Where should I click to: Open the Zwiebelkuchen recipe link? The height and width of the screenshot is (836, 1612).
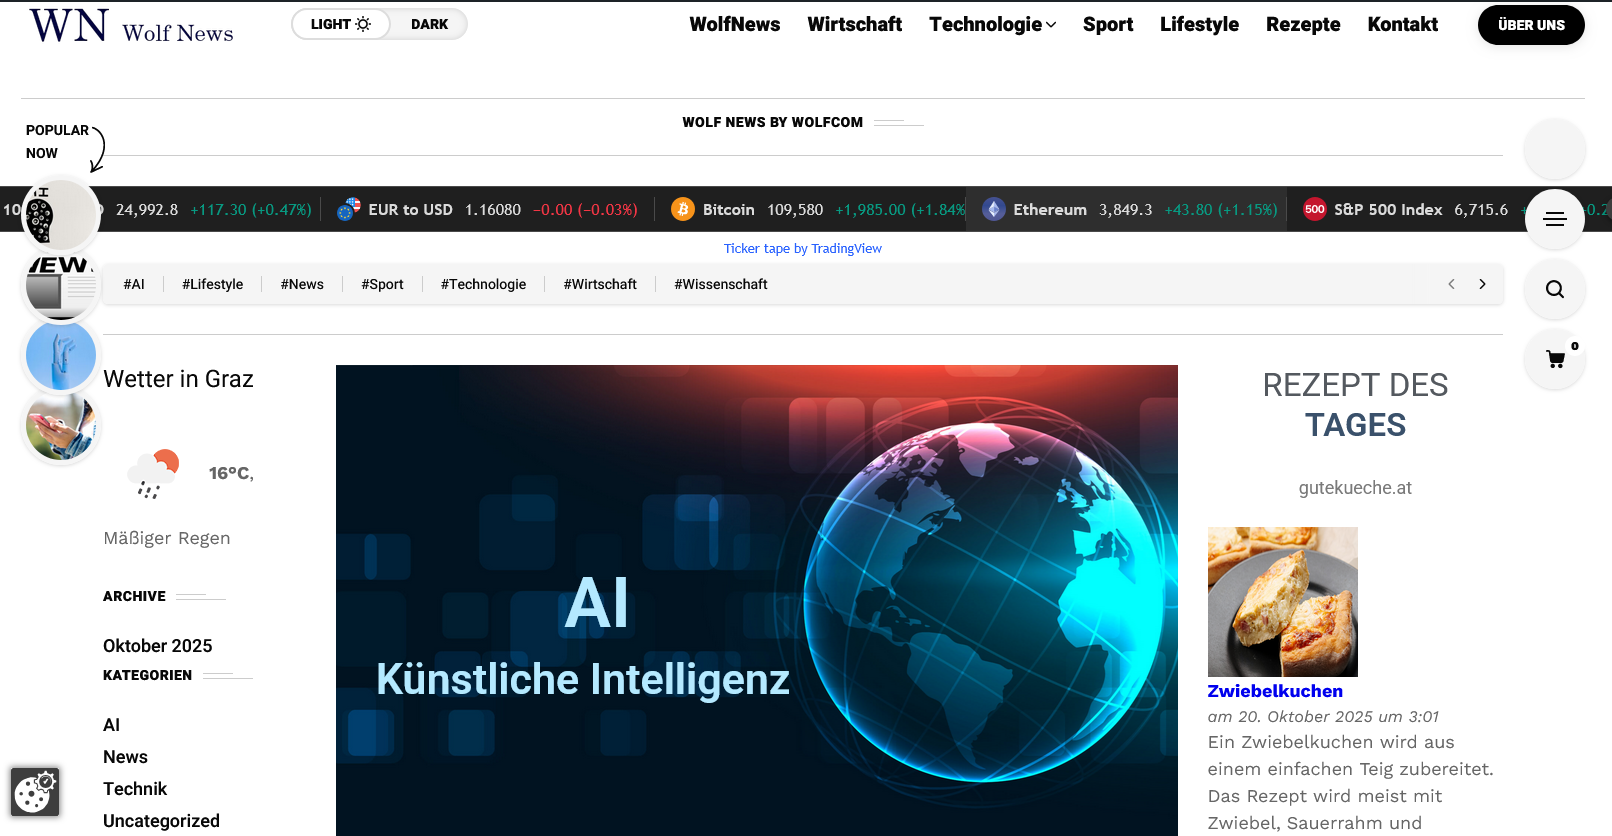tap(1274, 691)
